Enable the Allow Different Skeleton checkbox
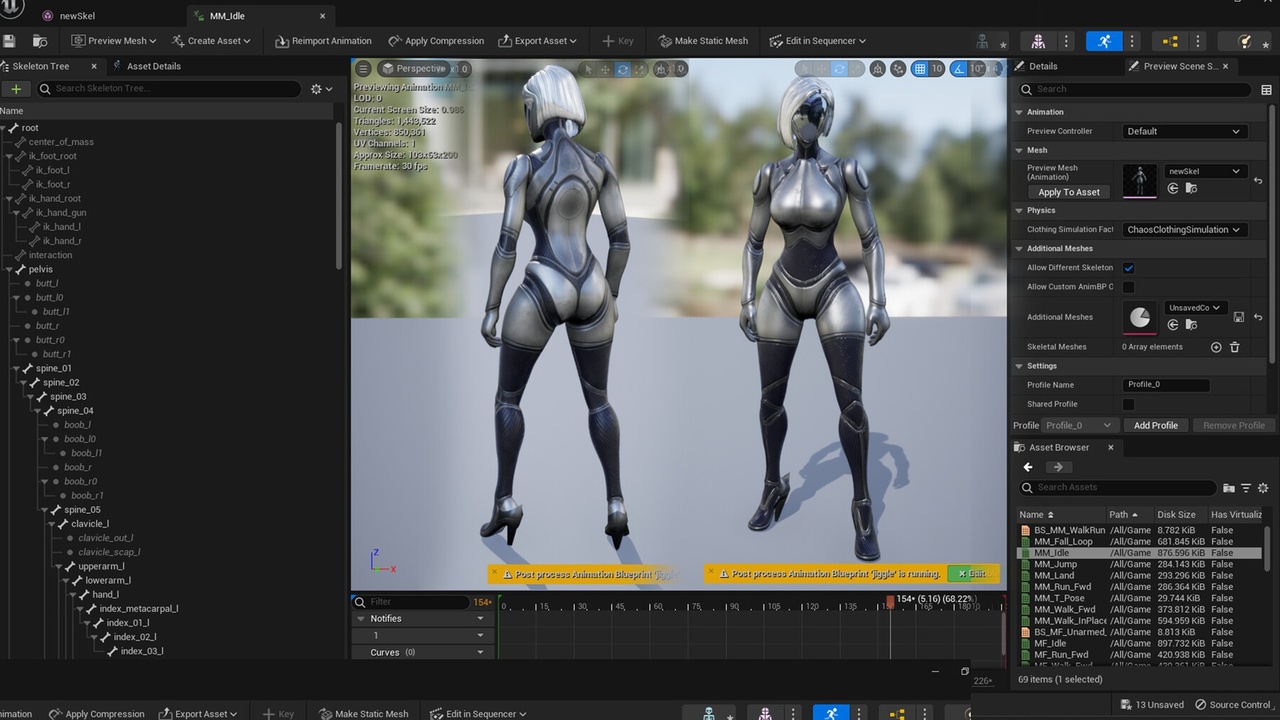Screen dimensions: 1280x720 (x=1128, y=268)
